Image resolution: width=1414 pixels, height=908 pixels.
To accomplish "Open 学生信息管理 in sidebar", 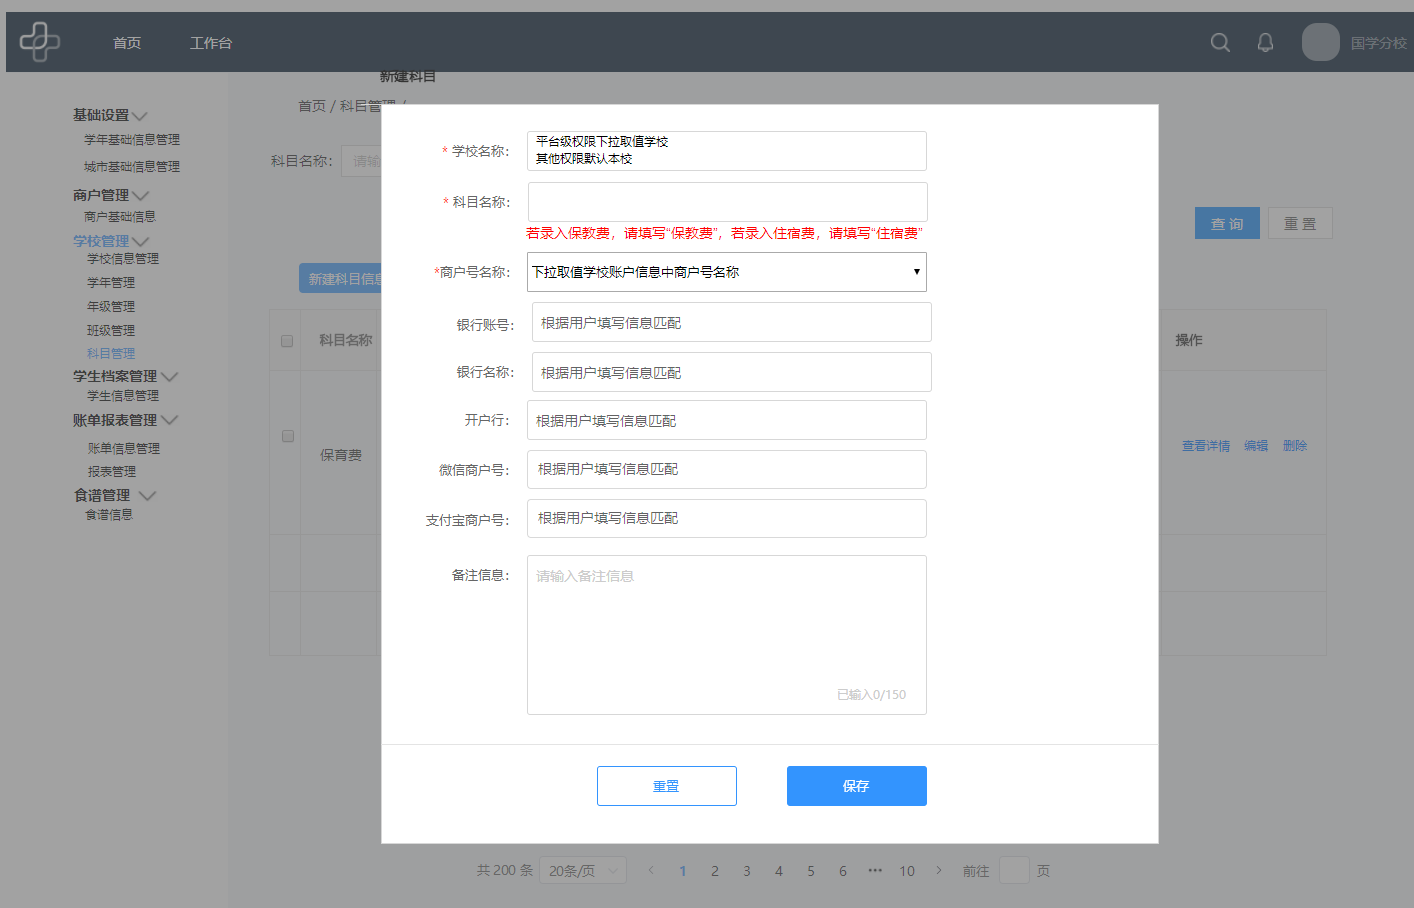I will pos(123,396).
